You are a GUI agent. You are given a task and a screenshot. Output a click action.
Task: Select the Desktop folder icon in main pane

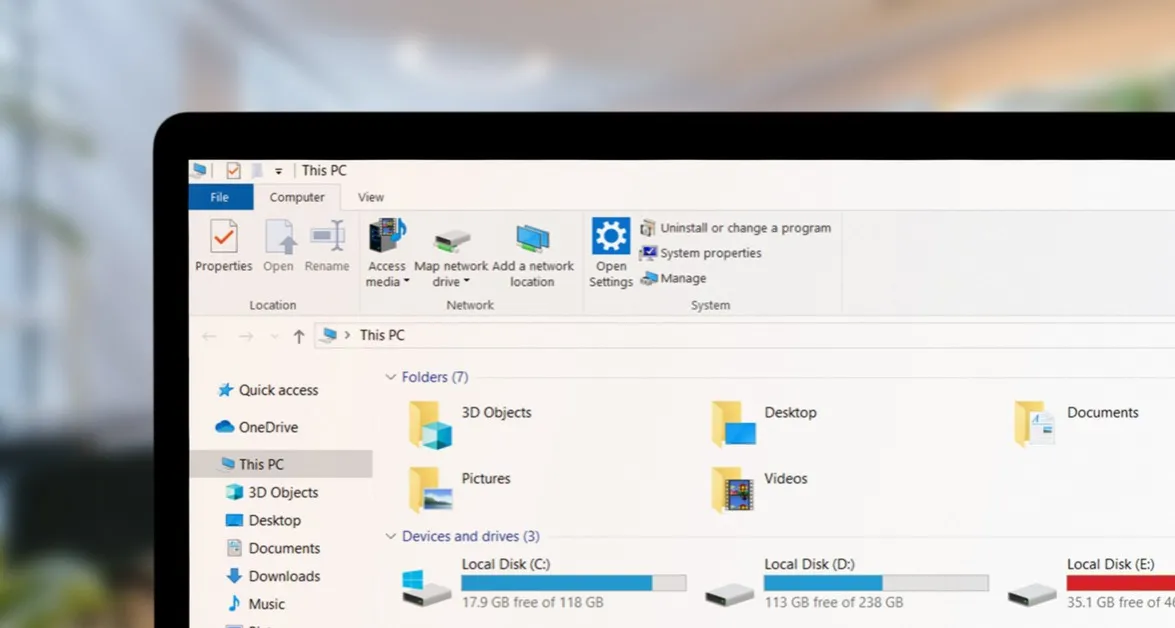[733, 423]
